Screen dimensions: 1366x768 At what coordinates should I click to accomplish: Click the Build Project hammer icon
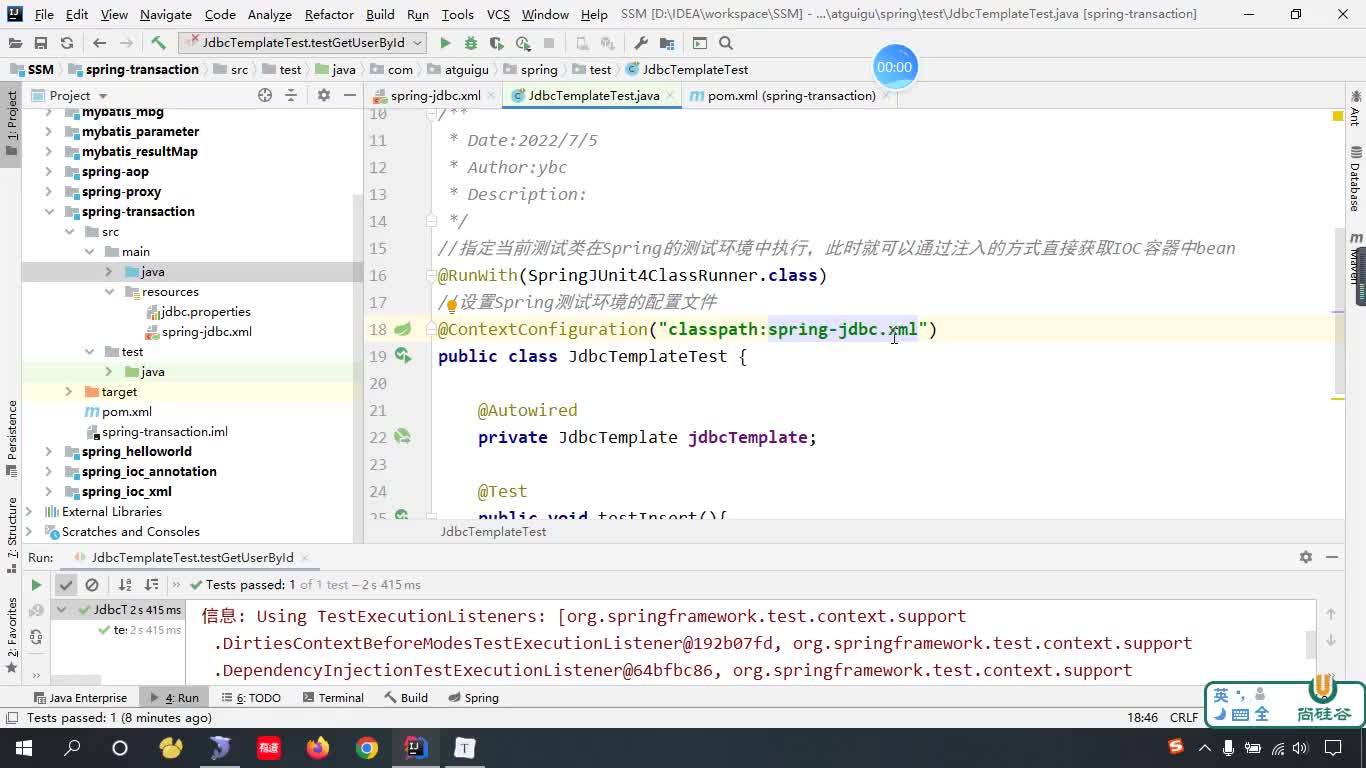(x=158, y=43)
